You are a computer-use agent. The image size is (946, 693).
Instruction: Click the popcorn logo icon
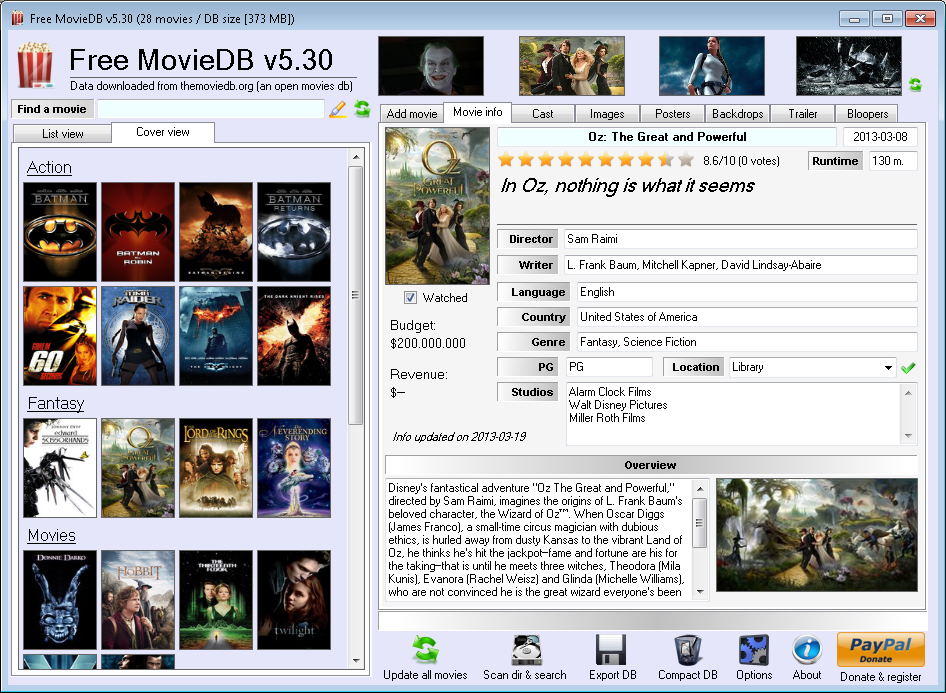[34, 65]
